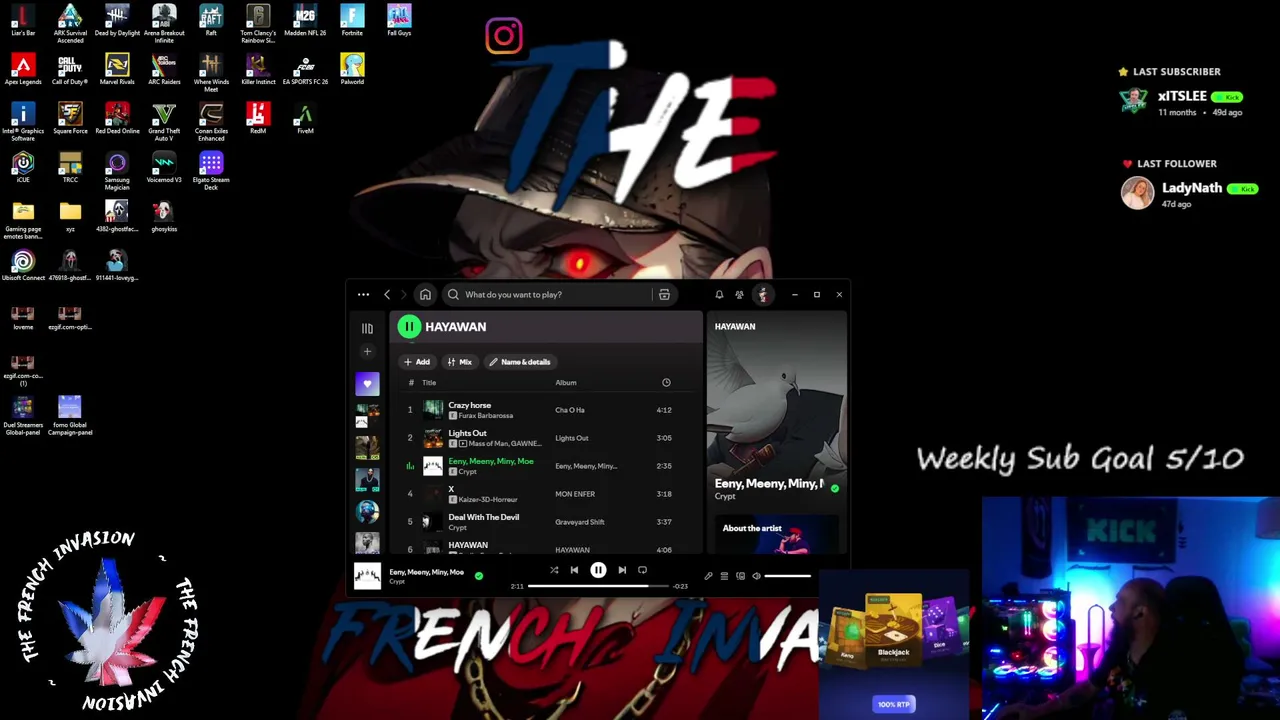The height and width of the screenshot is (720, 1280).
Task: Sort by the Album column header
Action: pyautogui.click(x=566, y=383)
